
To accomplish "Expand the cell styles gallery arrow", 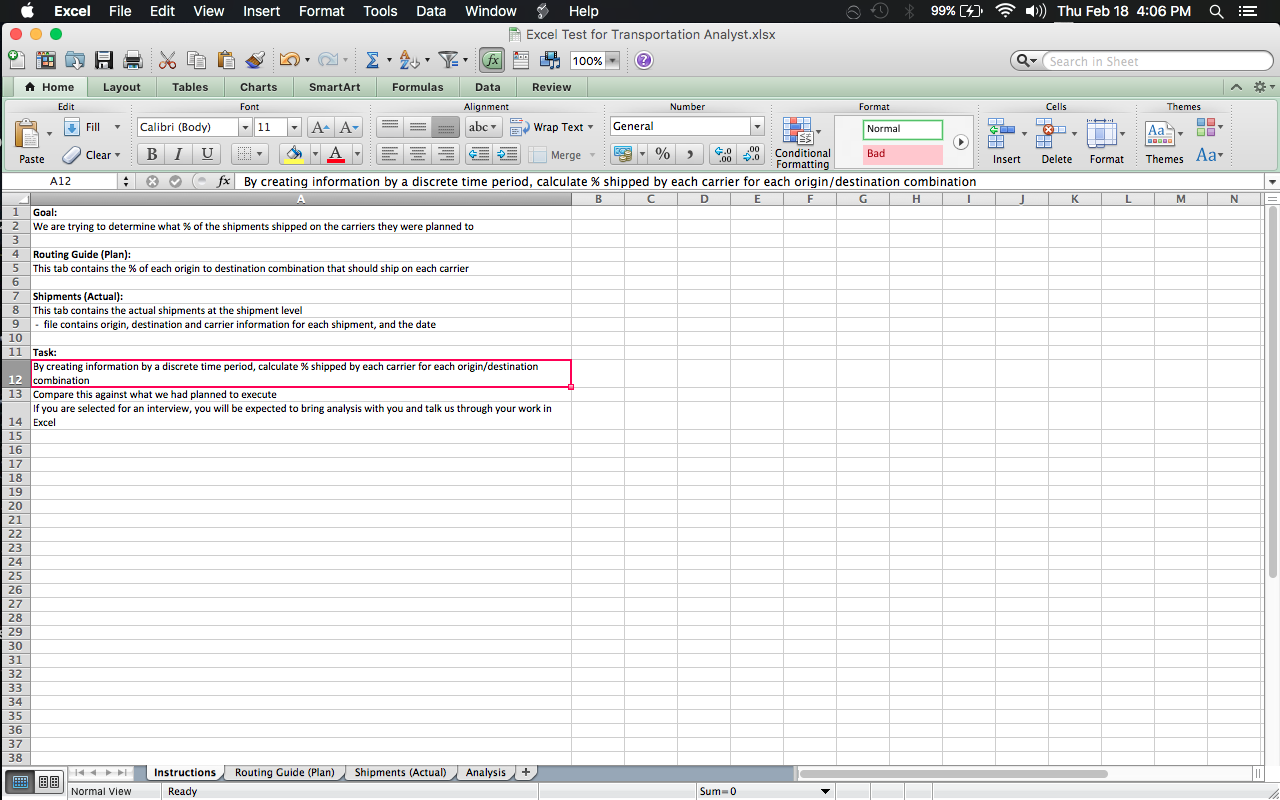I will point(961,142).
